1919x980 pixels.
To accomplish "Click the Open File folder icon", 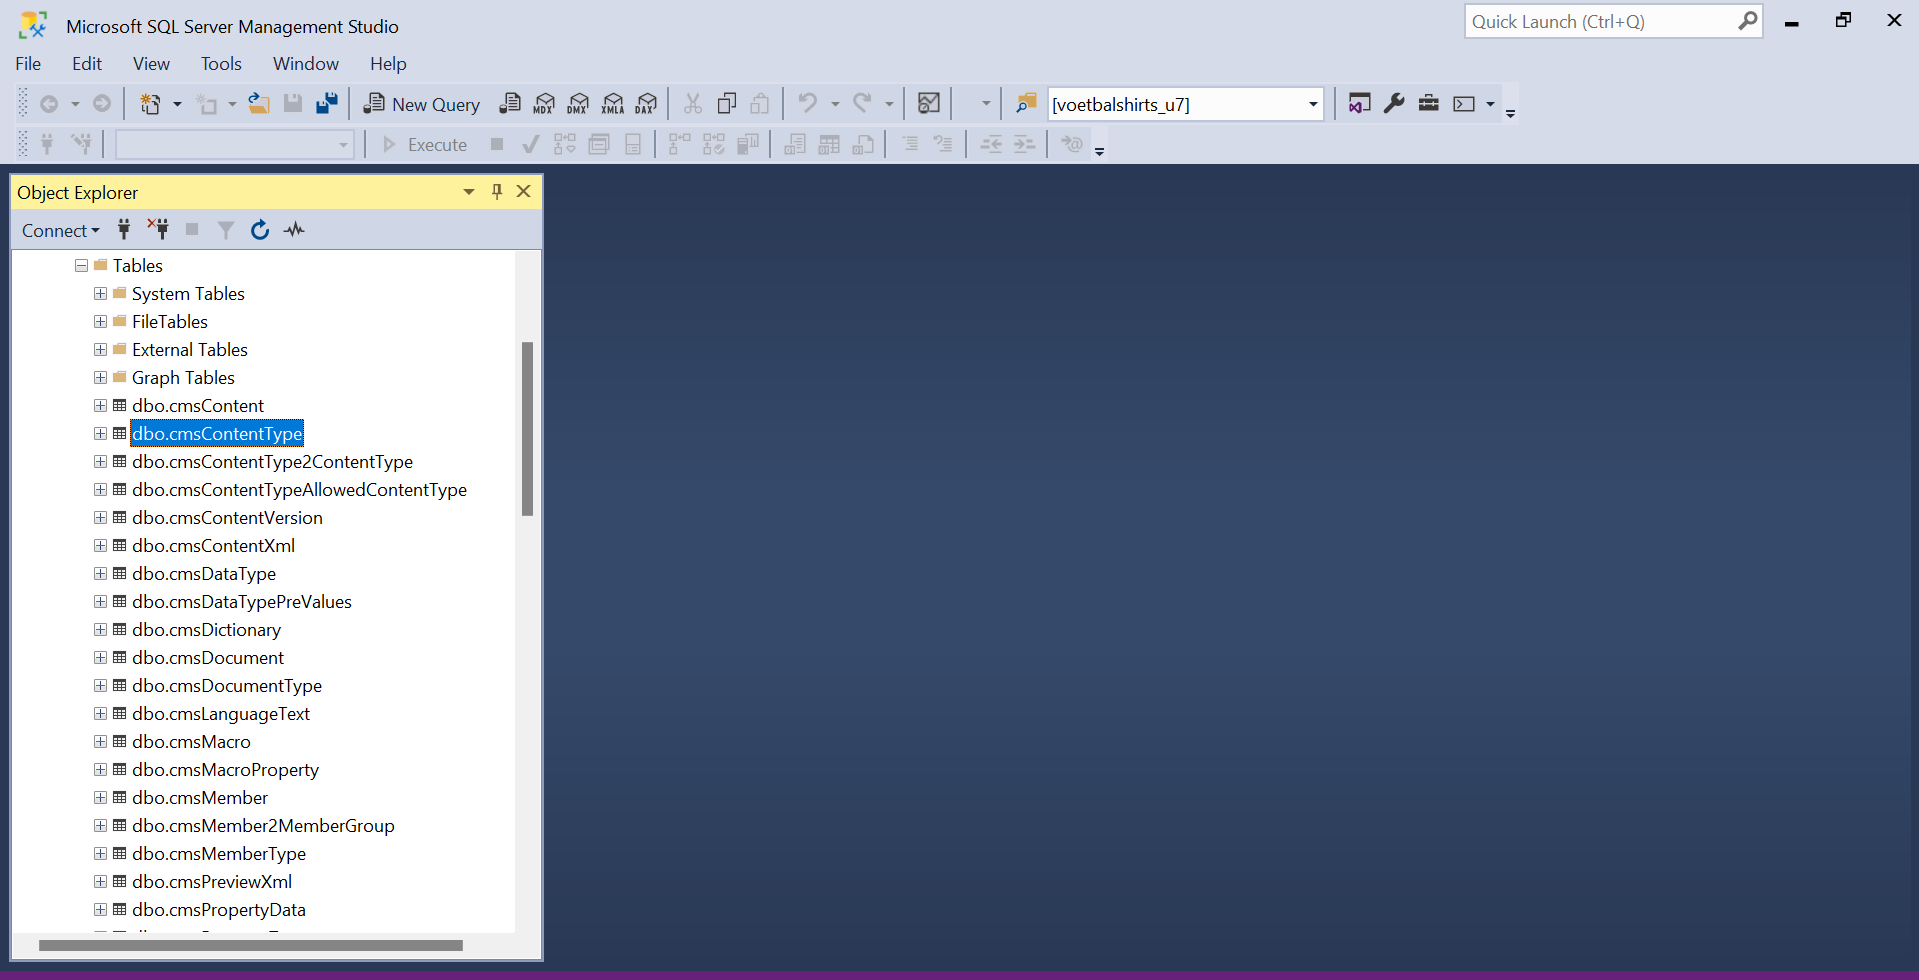I will [x=259, y=103].
